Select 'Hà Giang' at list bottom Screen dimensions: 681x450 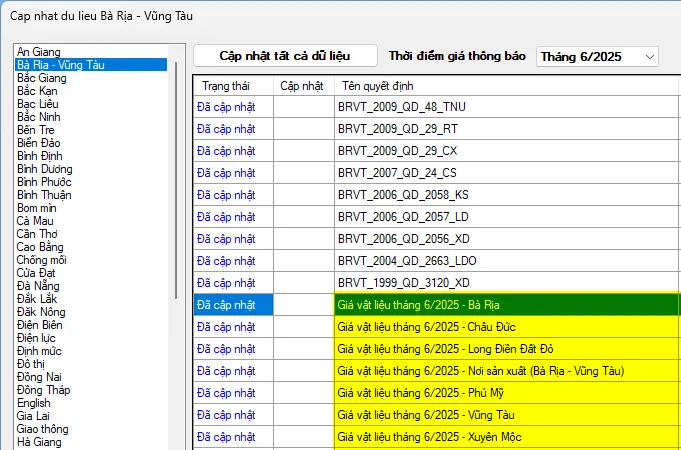click(38, 442)
